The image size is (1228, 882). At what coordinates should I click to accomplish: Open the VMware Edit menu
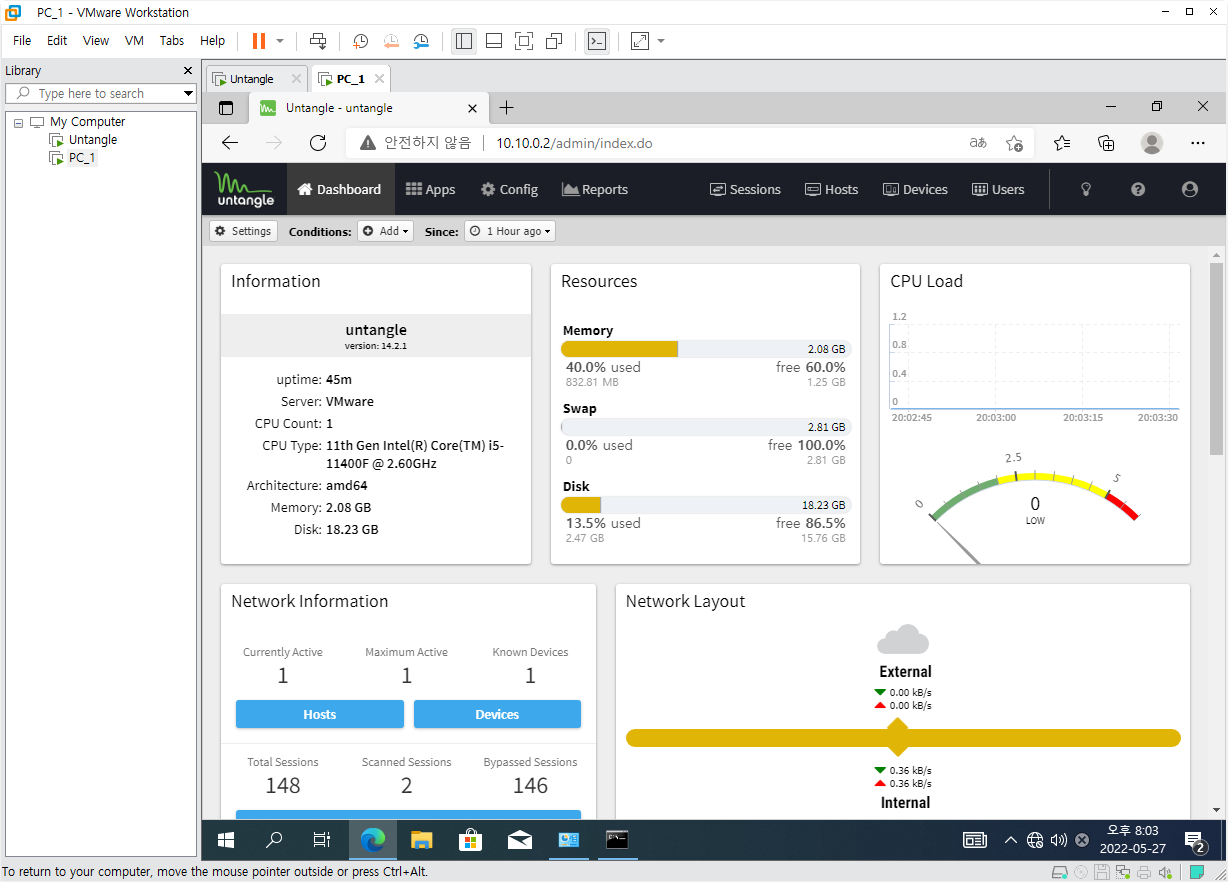pyautogui.click(x=57, y=41)
